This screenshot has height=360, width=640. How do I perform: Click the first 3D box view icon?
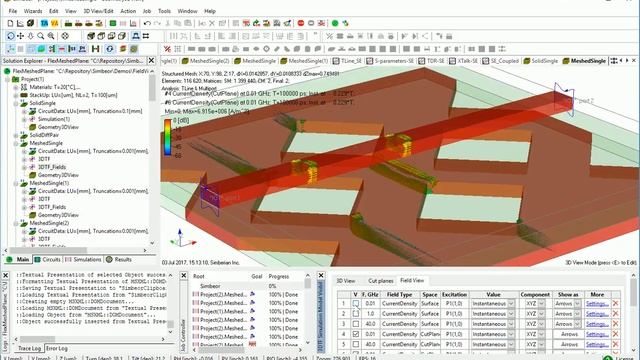tap(91, 36)
